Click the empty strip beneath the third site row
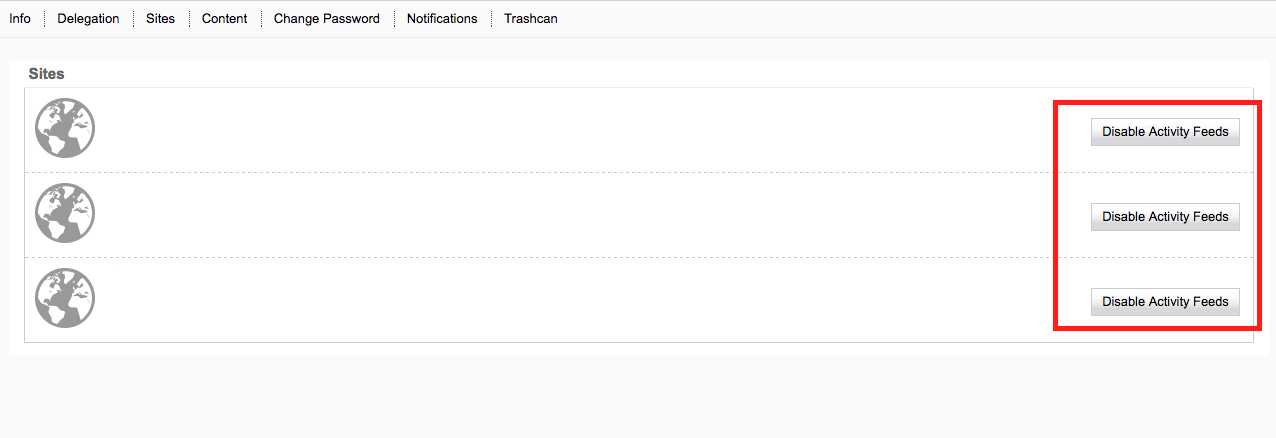Screen dimensions: 1276x438 click(638, 337)
